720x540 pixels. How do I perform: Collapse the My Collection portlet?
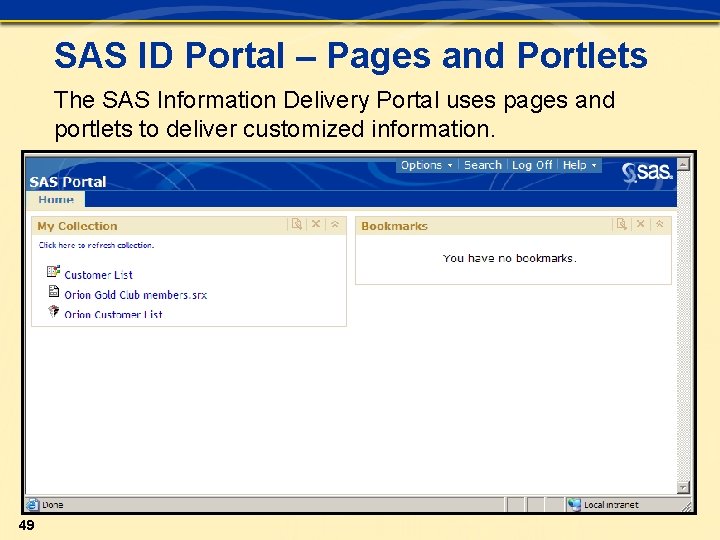(335, 224)
